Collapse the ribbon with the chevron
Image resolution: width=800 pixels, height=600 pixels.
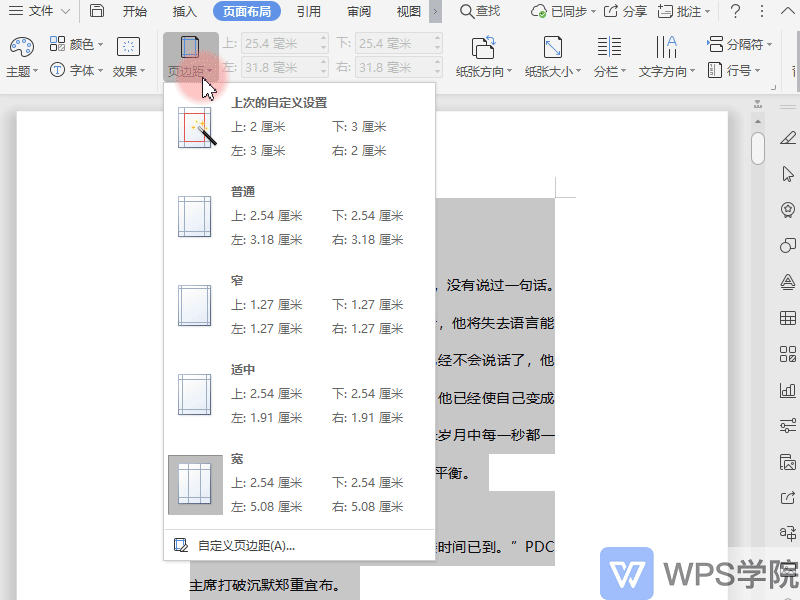pyautogui.click(x=787, y=11)
